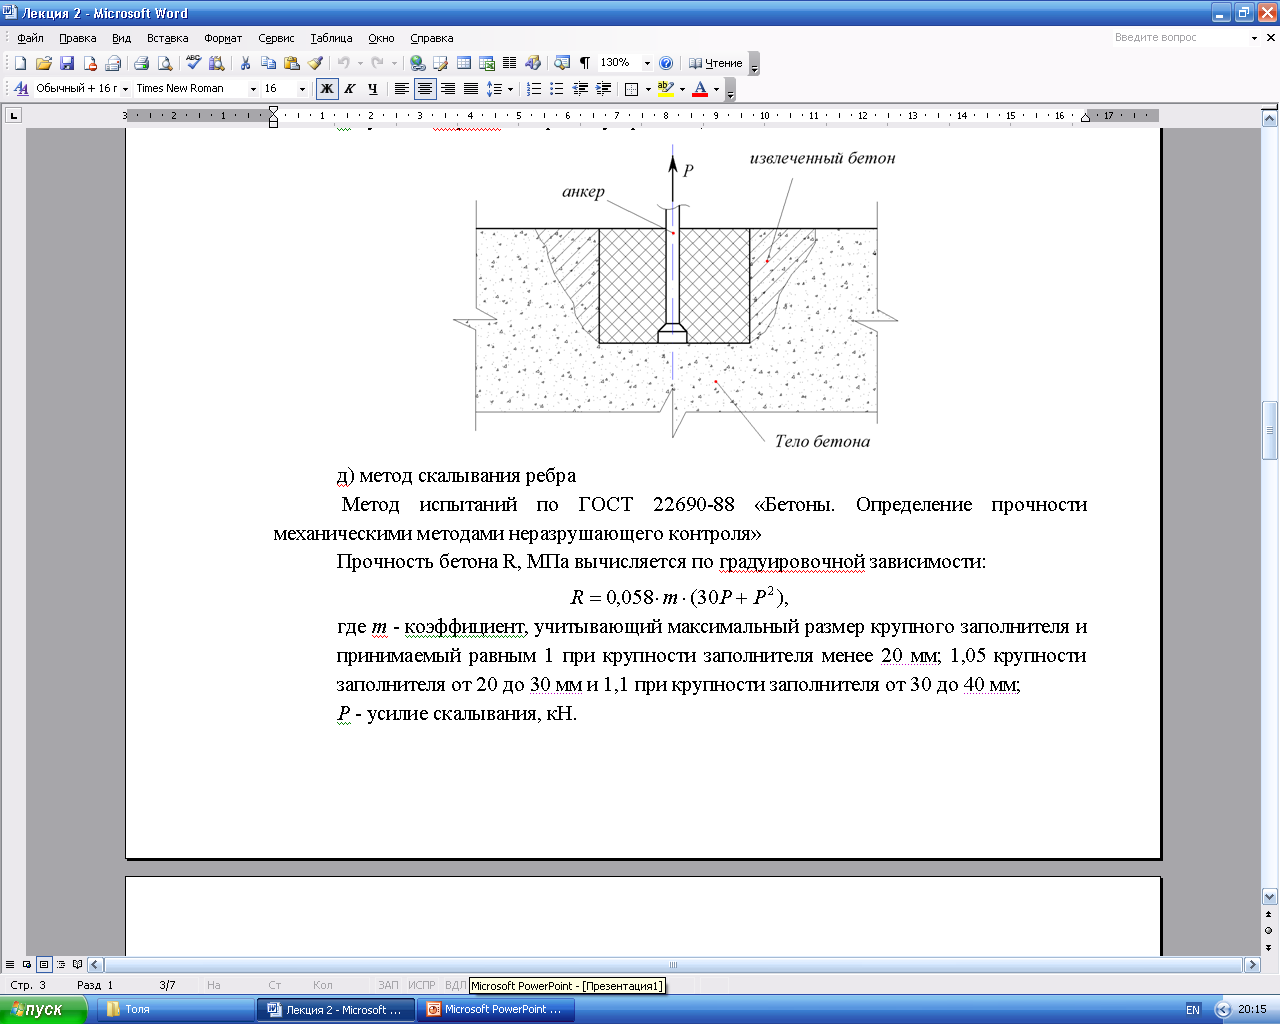Screen dimensions: 1280x1024
Task: Open Microsoft Word Help
Action: click(x=667, y=63)
